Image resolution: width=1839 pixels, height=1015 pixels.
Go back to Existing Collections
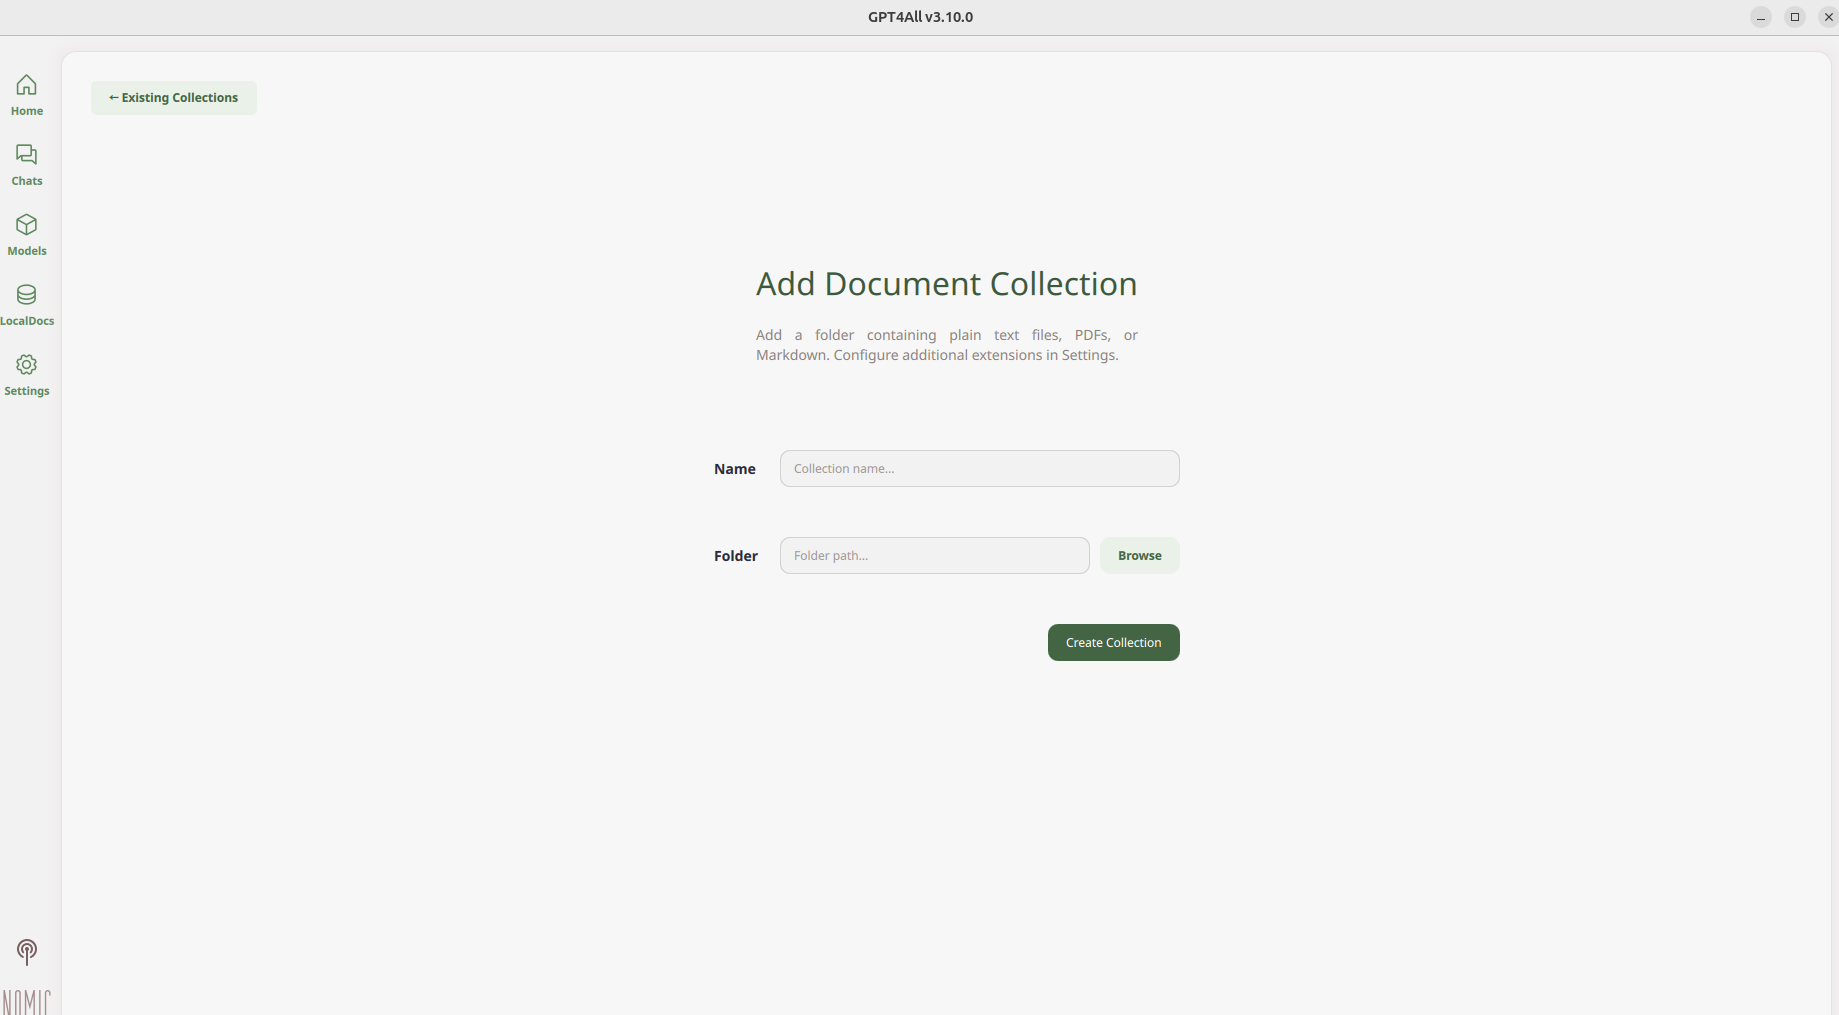tap(174, 98)
